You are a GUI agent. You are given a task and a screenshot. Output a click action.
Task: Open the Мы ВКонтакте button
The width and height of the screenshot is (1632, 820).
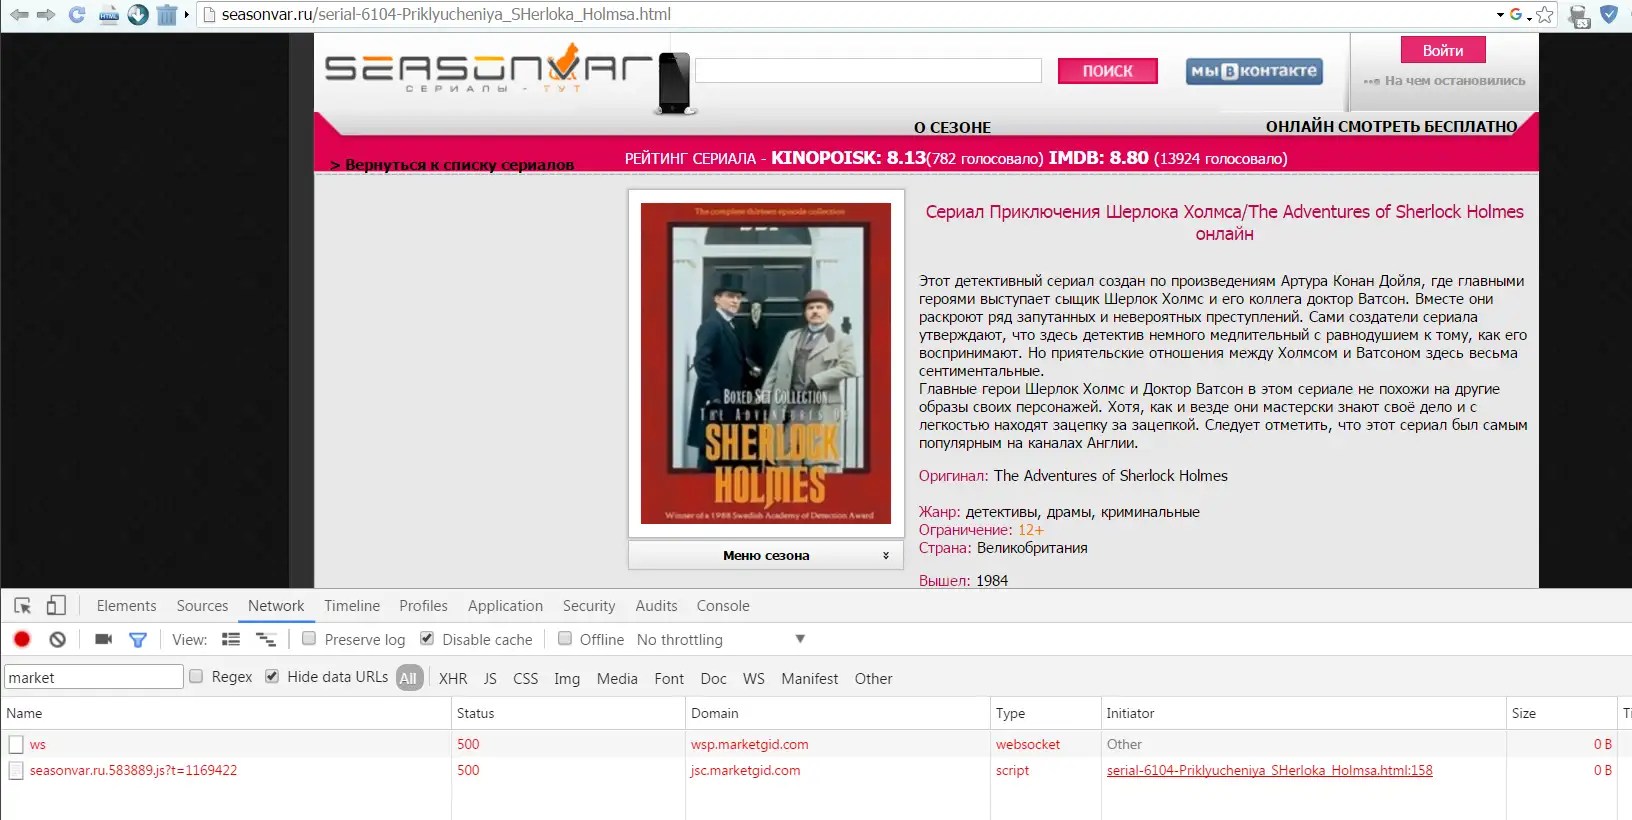1254,71
